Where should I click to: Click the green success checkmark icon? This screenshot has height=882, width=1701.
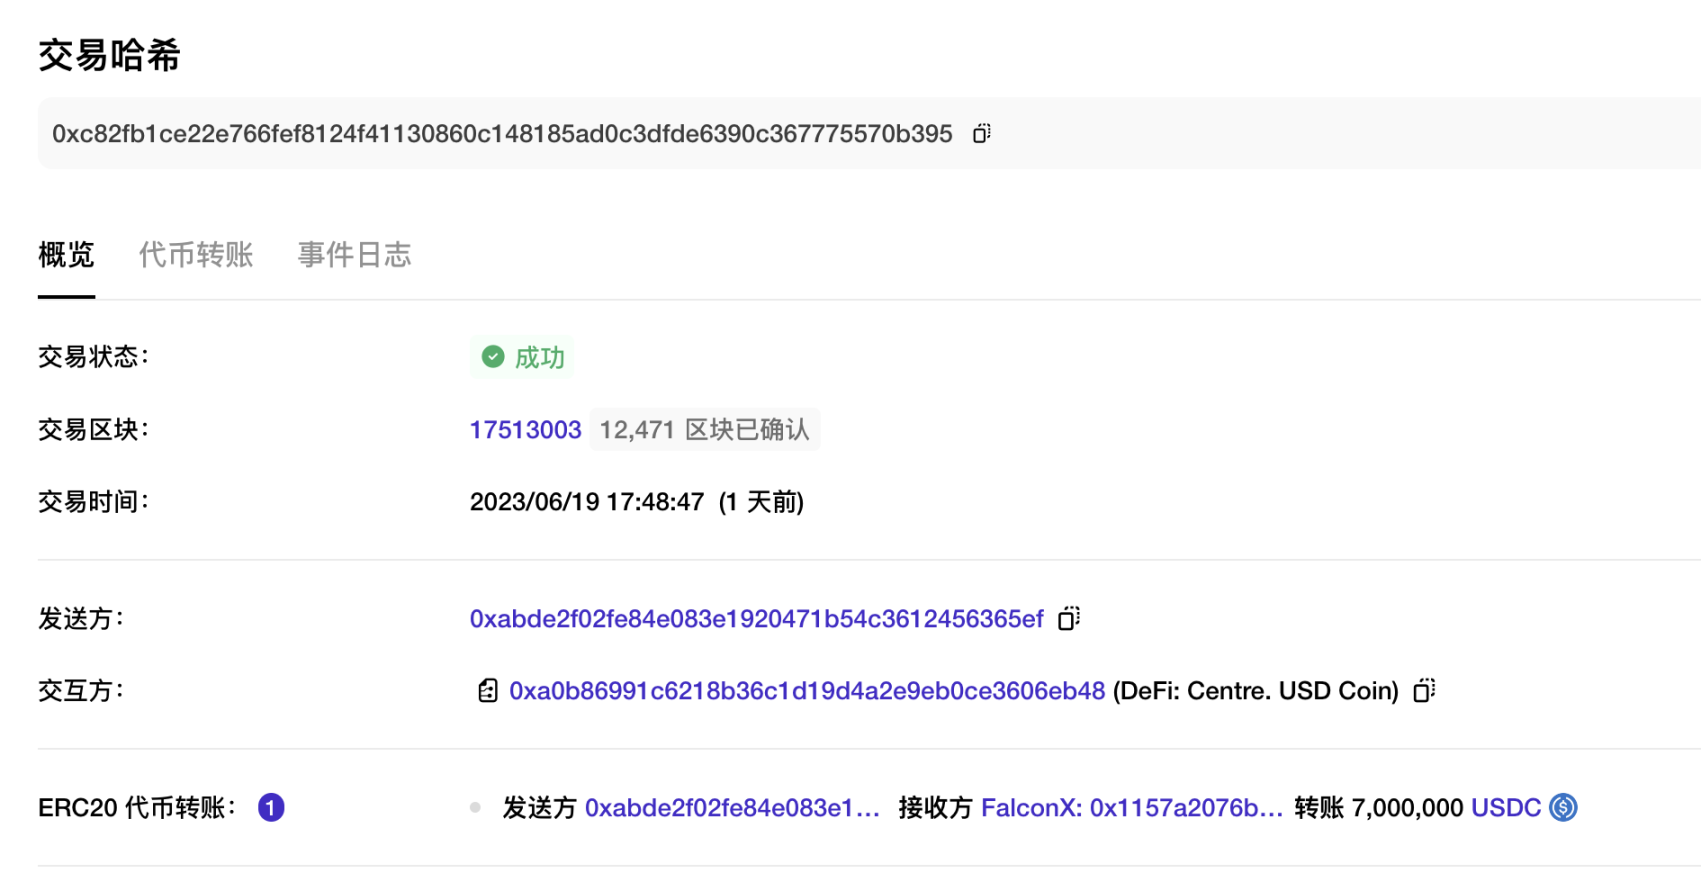[493, 357]
